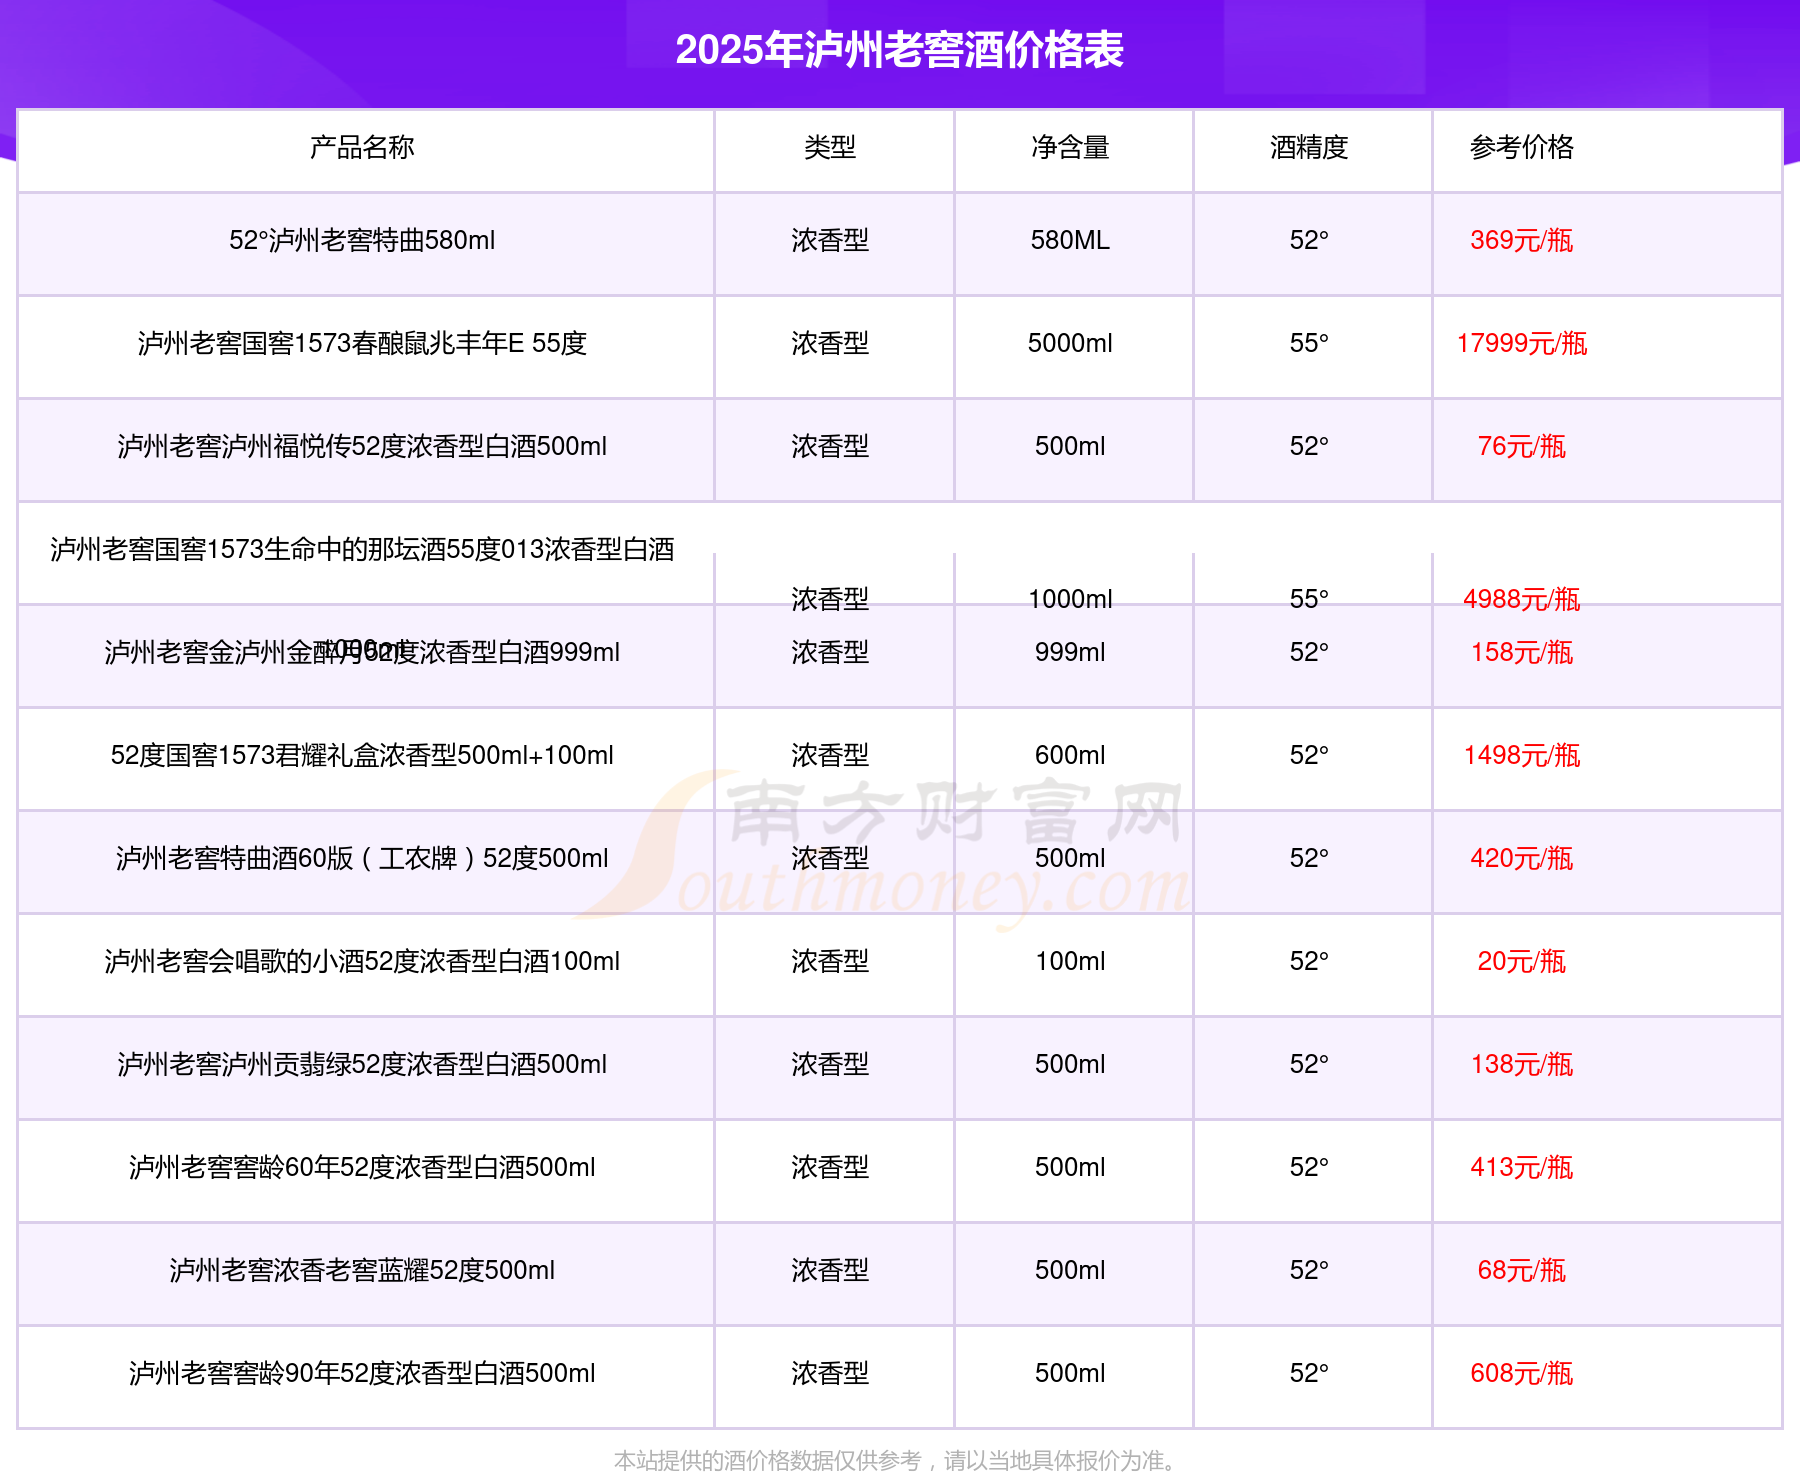The width and height of the screenshot is (1800, 1476).
Task: Click "浓香型" in the 413元/瓶 row
Action: tap(830, 1168)
